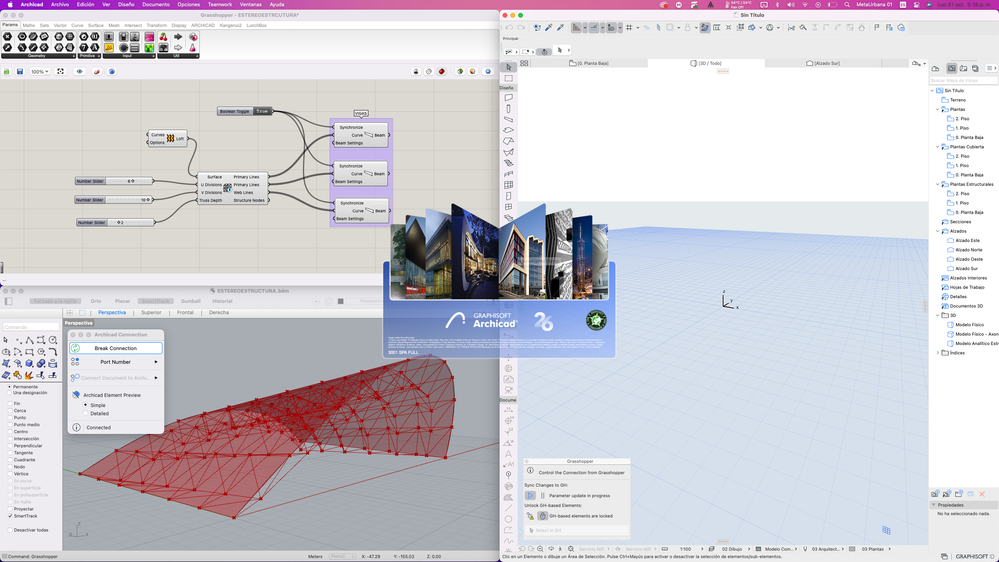The width and height of the screenshot is (999, 562).
Task: Uncheck the SmartTrack checkbox
Action: pos(11,516)
